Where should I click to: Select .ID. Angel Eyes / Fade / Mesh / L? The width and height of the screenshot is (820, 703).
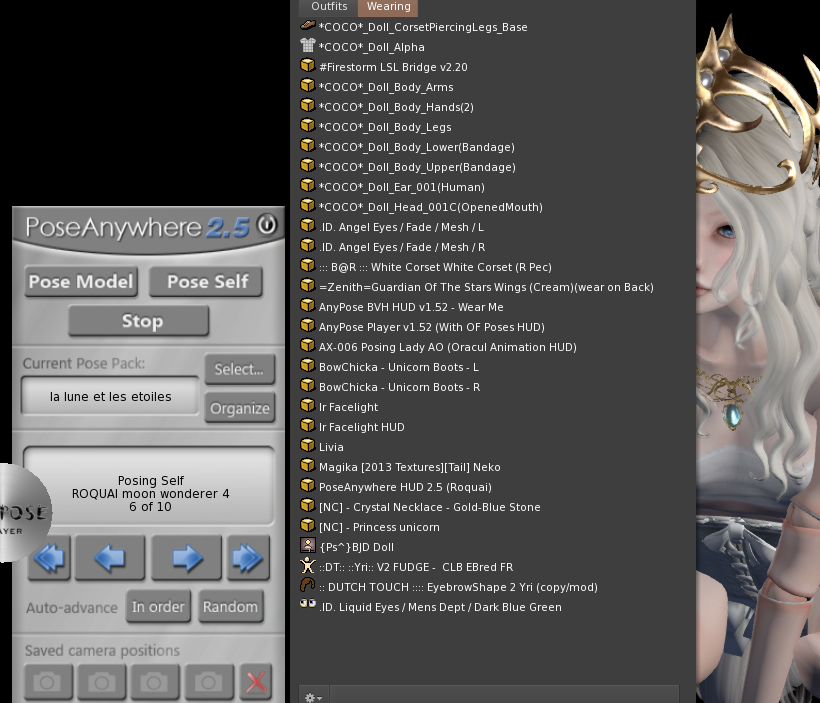(x=401, y=227)
